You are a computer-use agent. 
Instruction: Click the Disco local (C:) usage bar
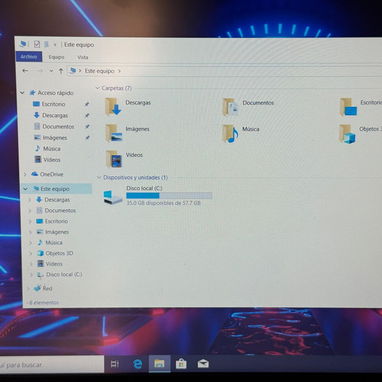pyautogui.click(x=169, y=196)
